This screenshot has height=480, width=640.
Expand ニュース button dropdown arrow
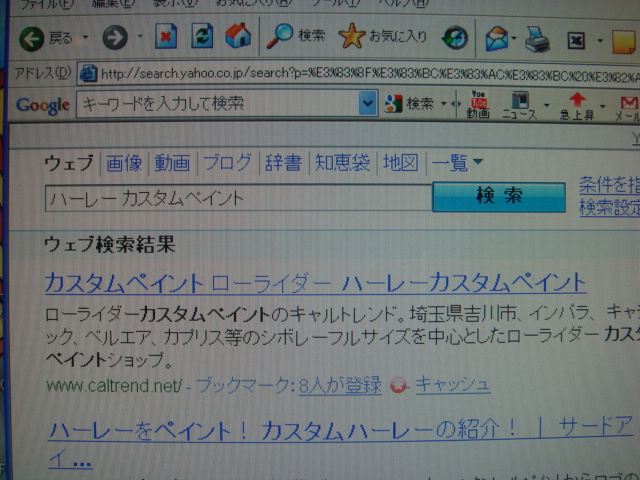(x=547, y=105)
